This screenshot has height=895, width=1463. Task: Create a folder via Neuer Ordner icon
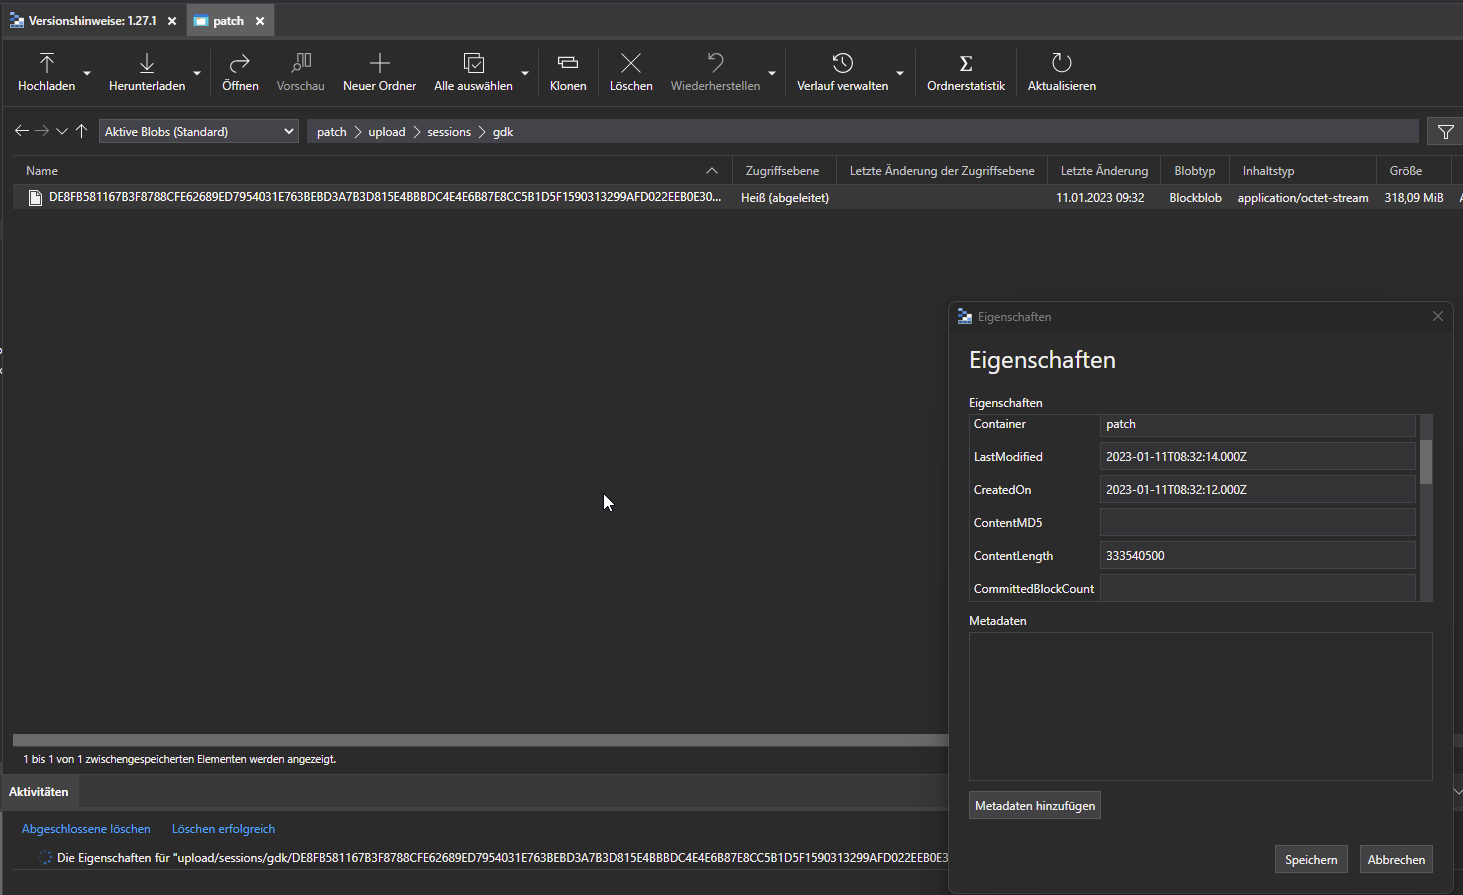pyautogui.click(x=379, y=64)
